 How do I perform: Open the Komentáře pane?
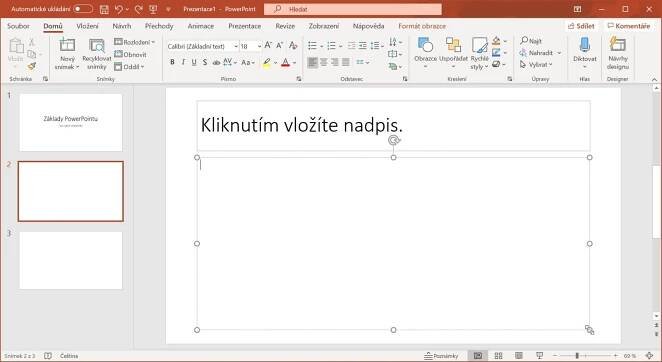pyautogui.click(x=629, y=26)
